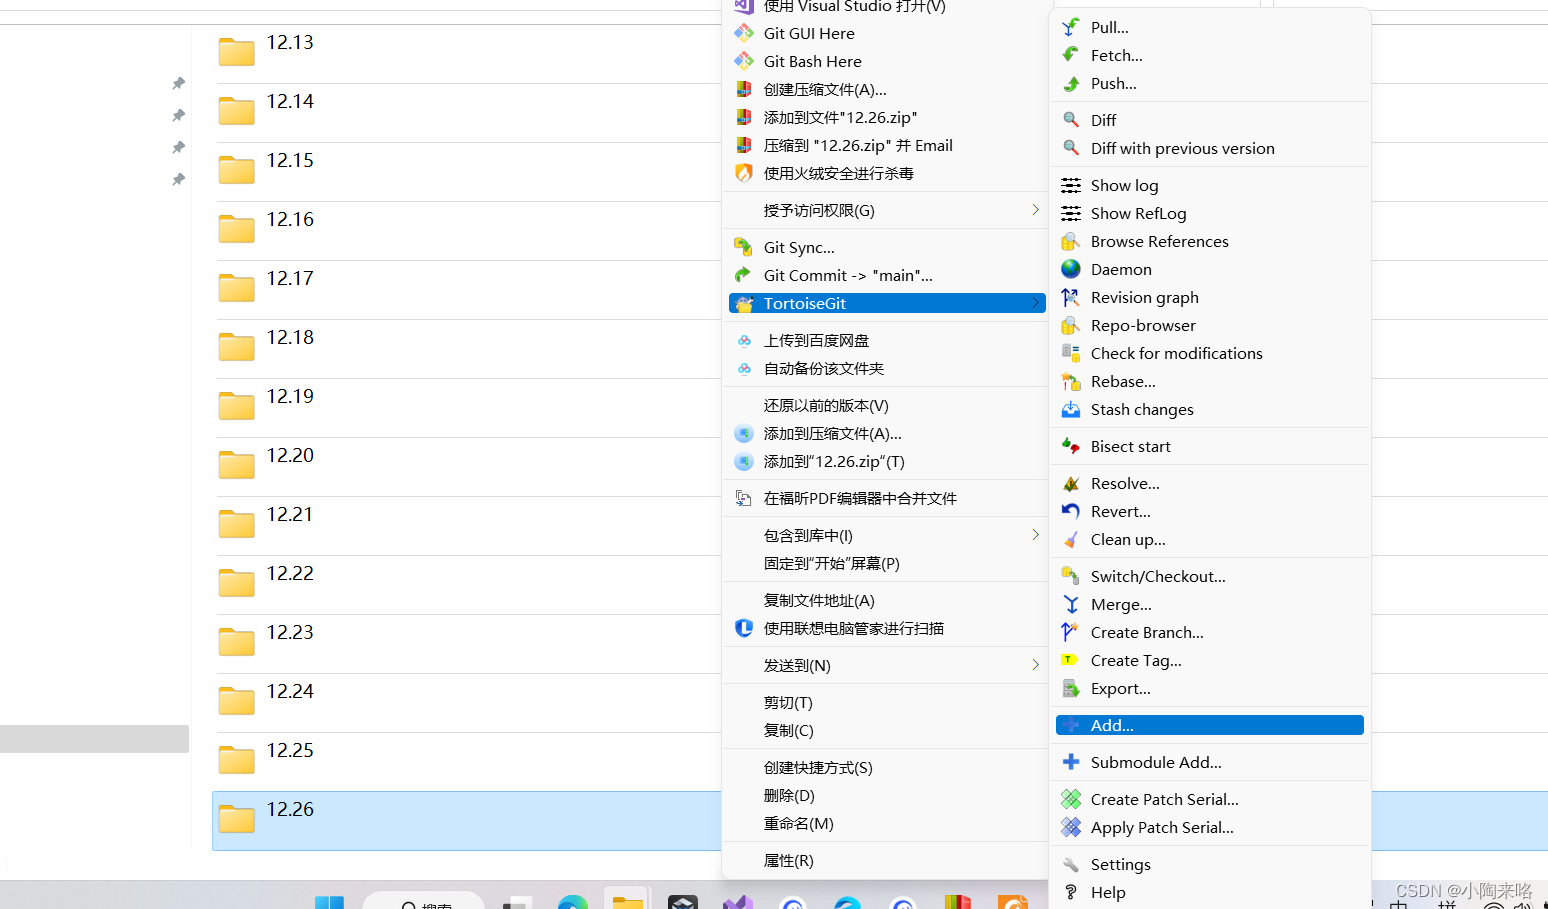Open the Revision graph
The image size is (1548, 909).
pyautogui.click(x=1144, y=297)
